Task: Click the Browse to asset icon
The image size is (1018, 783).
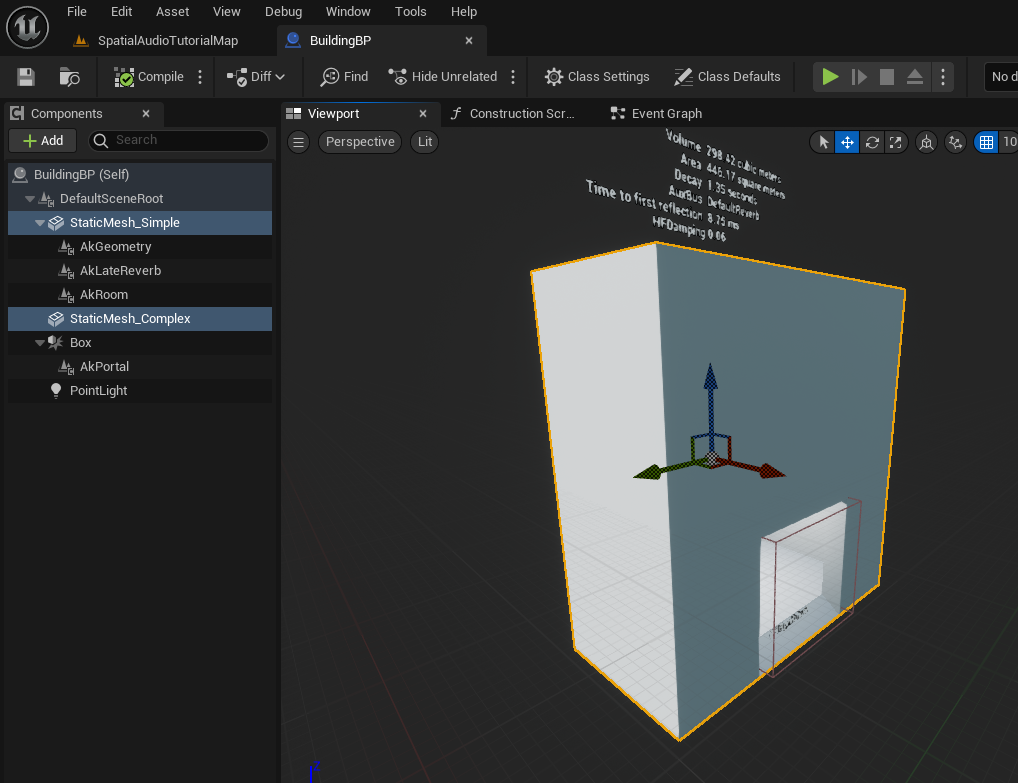Action: click(69, 77)
